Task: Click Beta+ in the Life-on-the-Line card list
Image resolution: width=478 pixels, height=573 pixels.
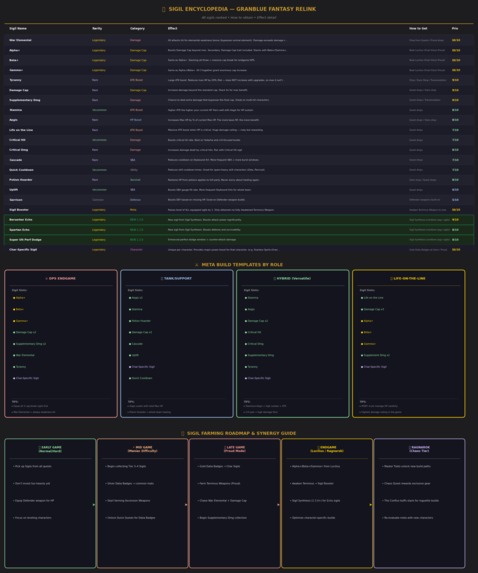Action: [367, 332]
